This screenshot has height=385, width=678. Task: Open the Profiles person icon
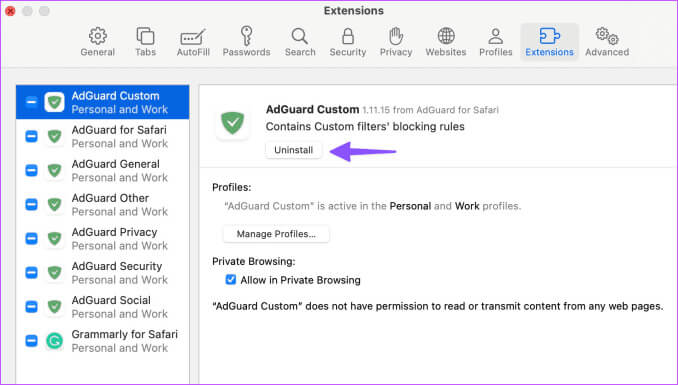point(496,36)
